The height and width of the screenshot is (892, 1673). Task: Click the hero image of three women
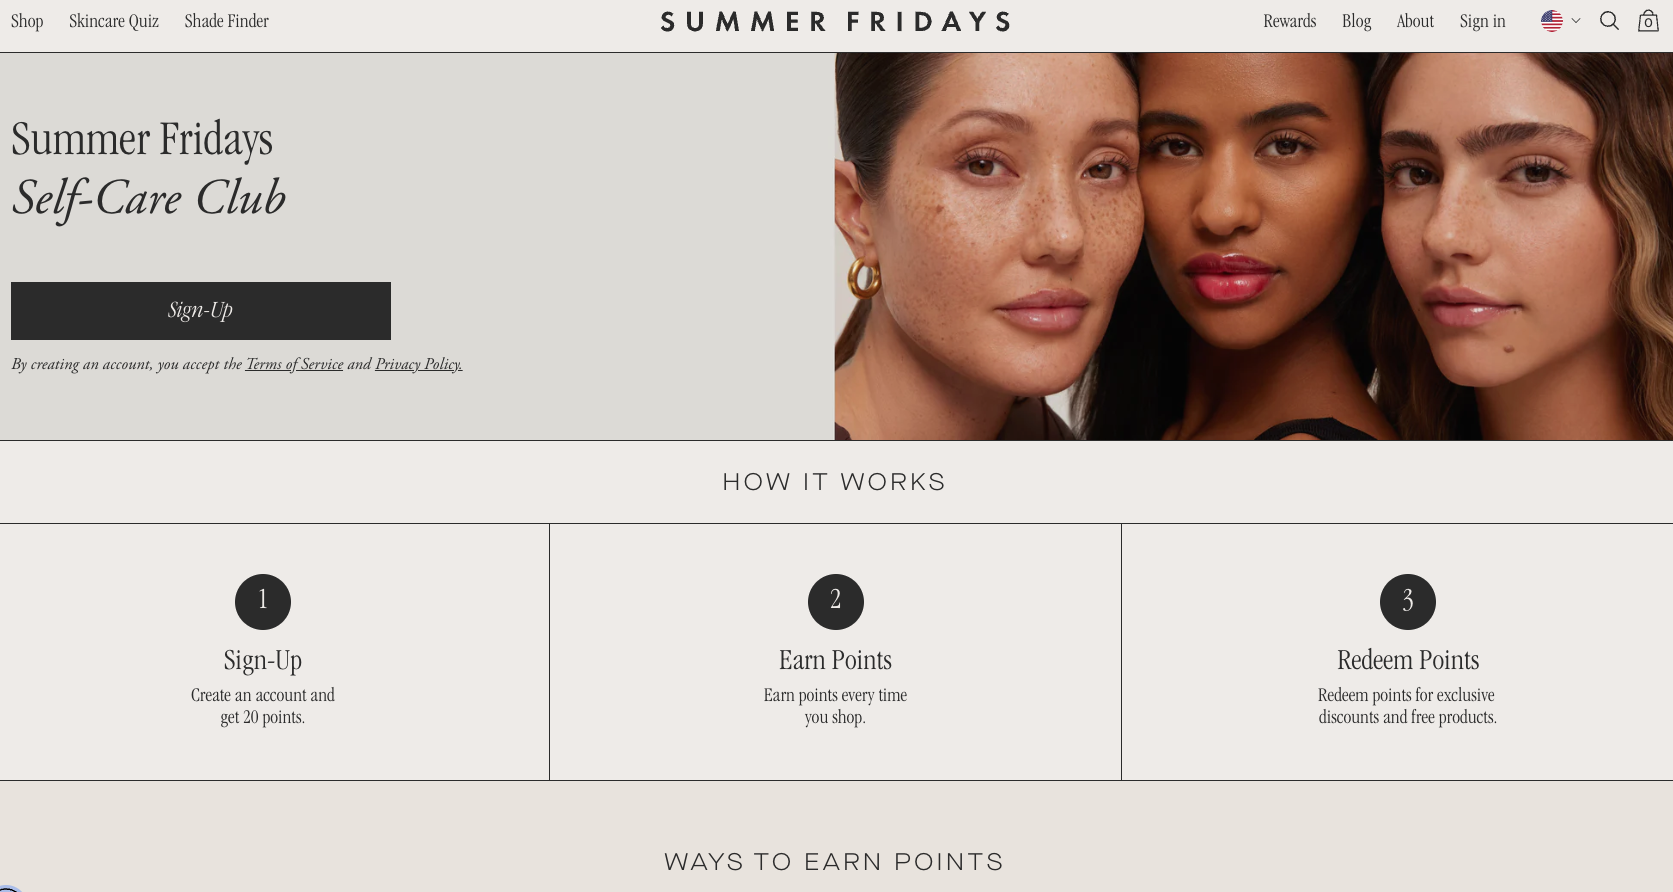[x=1254, y=246]
